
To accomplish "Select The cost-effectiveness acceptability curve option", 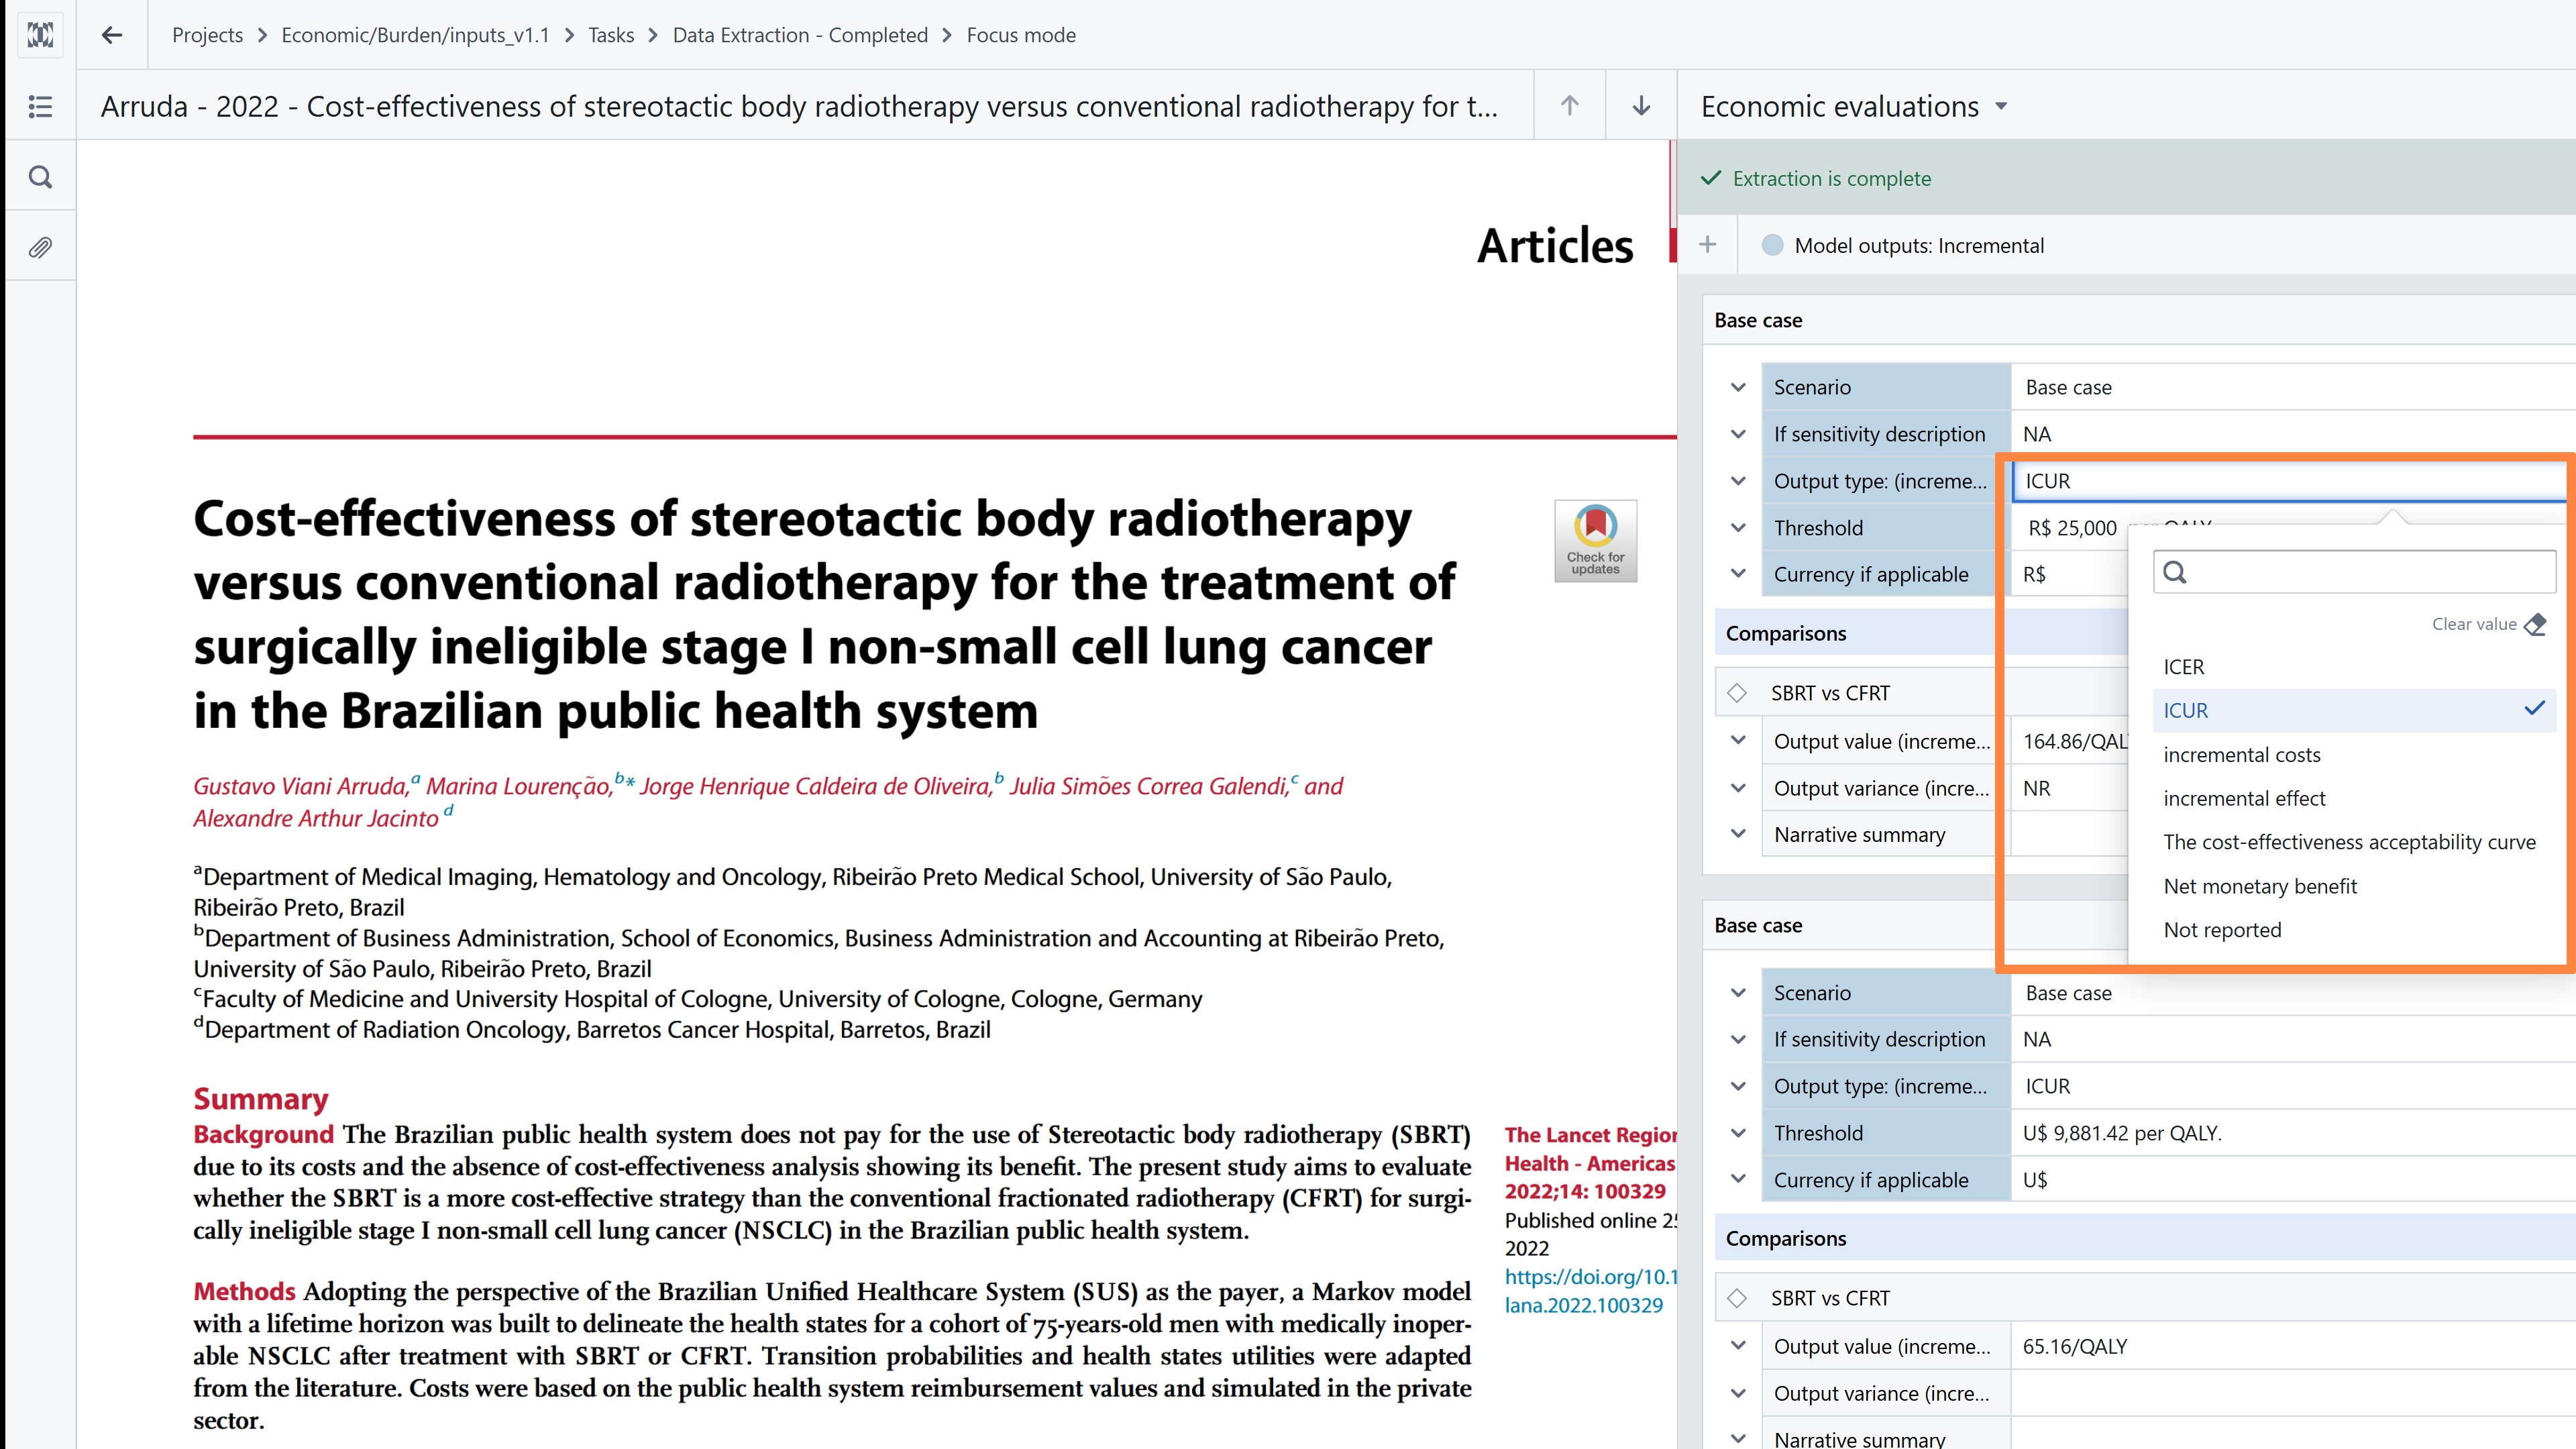I will (x=2354, y=842).
